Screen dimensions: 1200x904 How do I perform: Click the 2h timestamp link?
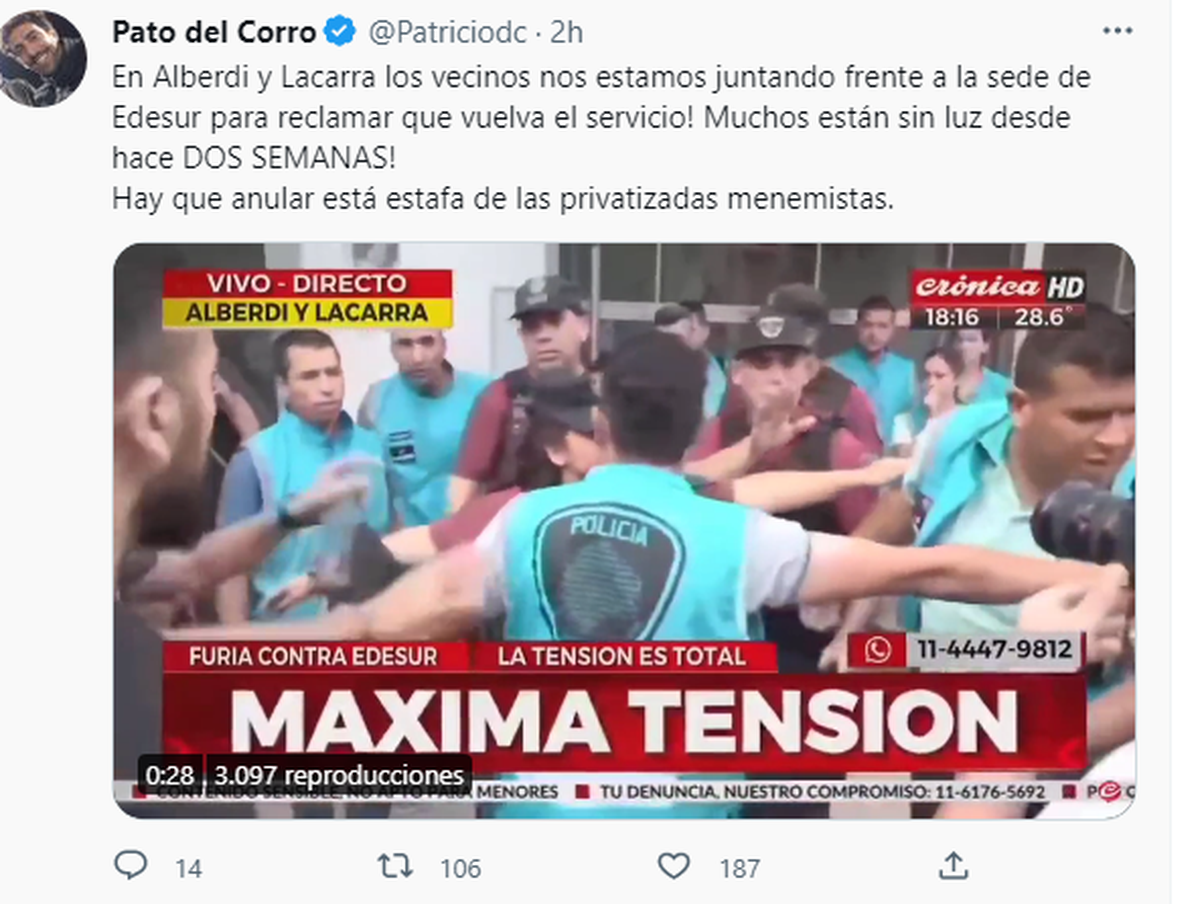click(x=566, y=32)
